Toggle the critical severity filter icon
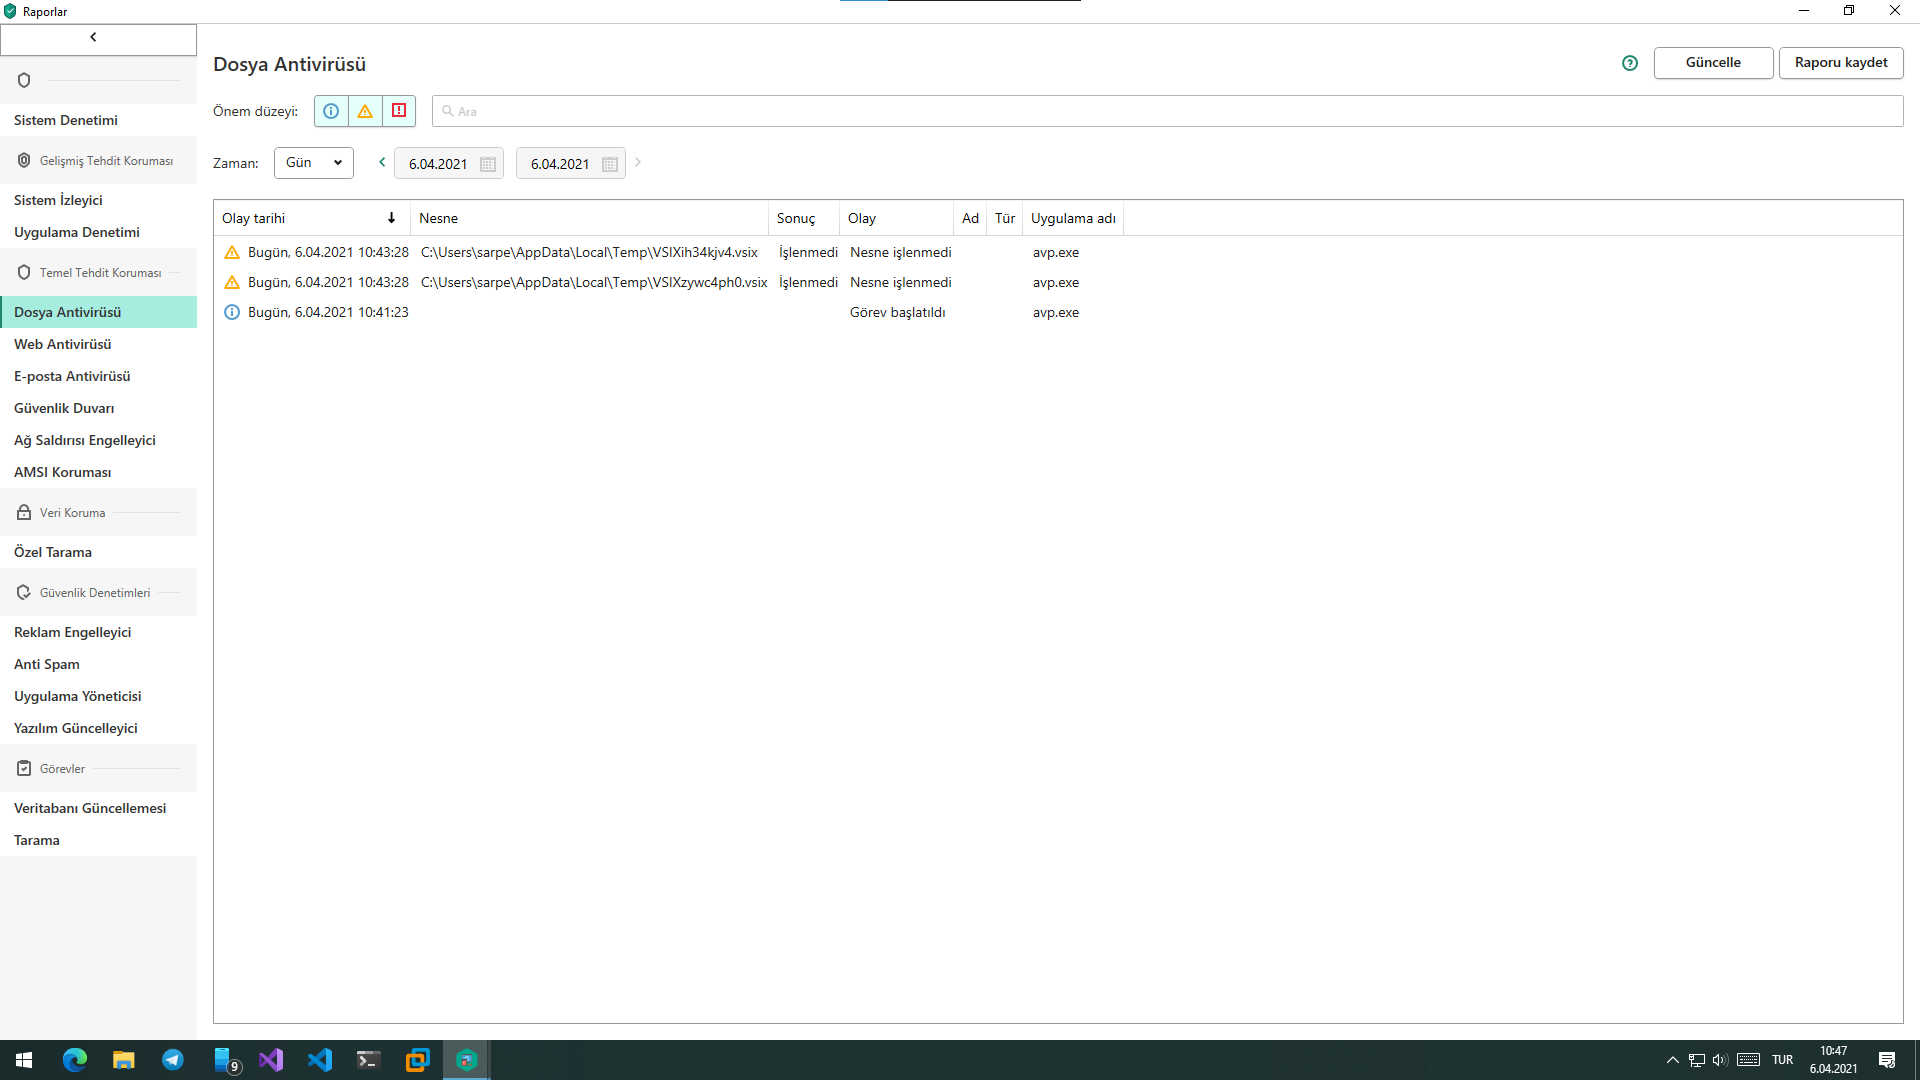This screenshot has width=1920, height=1080. click(399, 111)
